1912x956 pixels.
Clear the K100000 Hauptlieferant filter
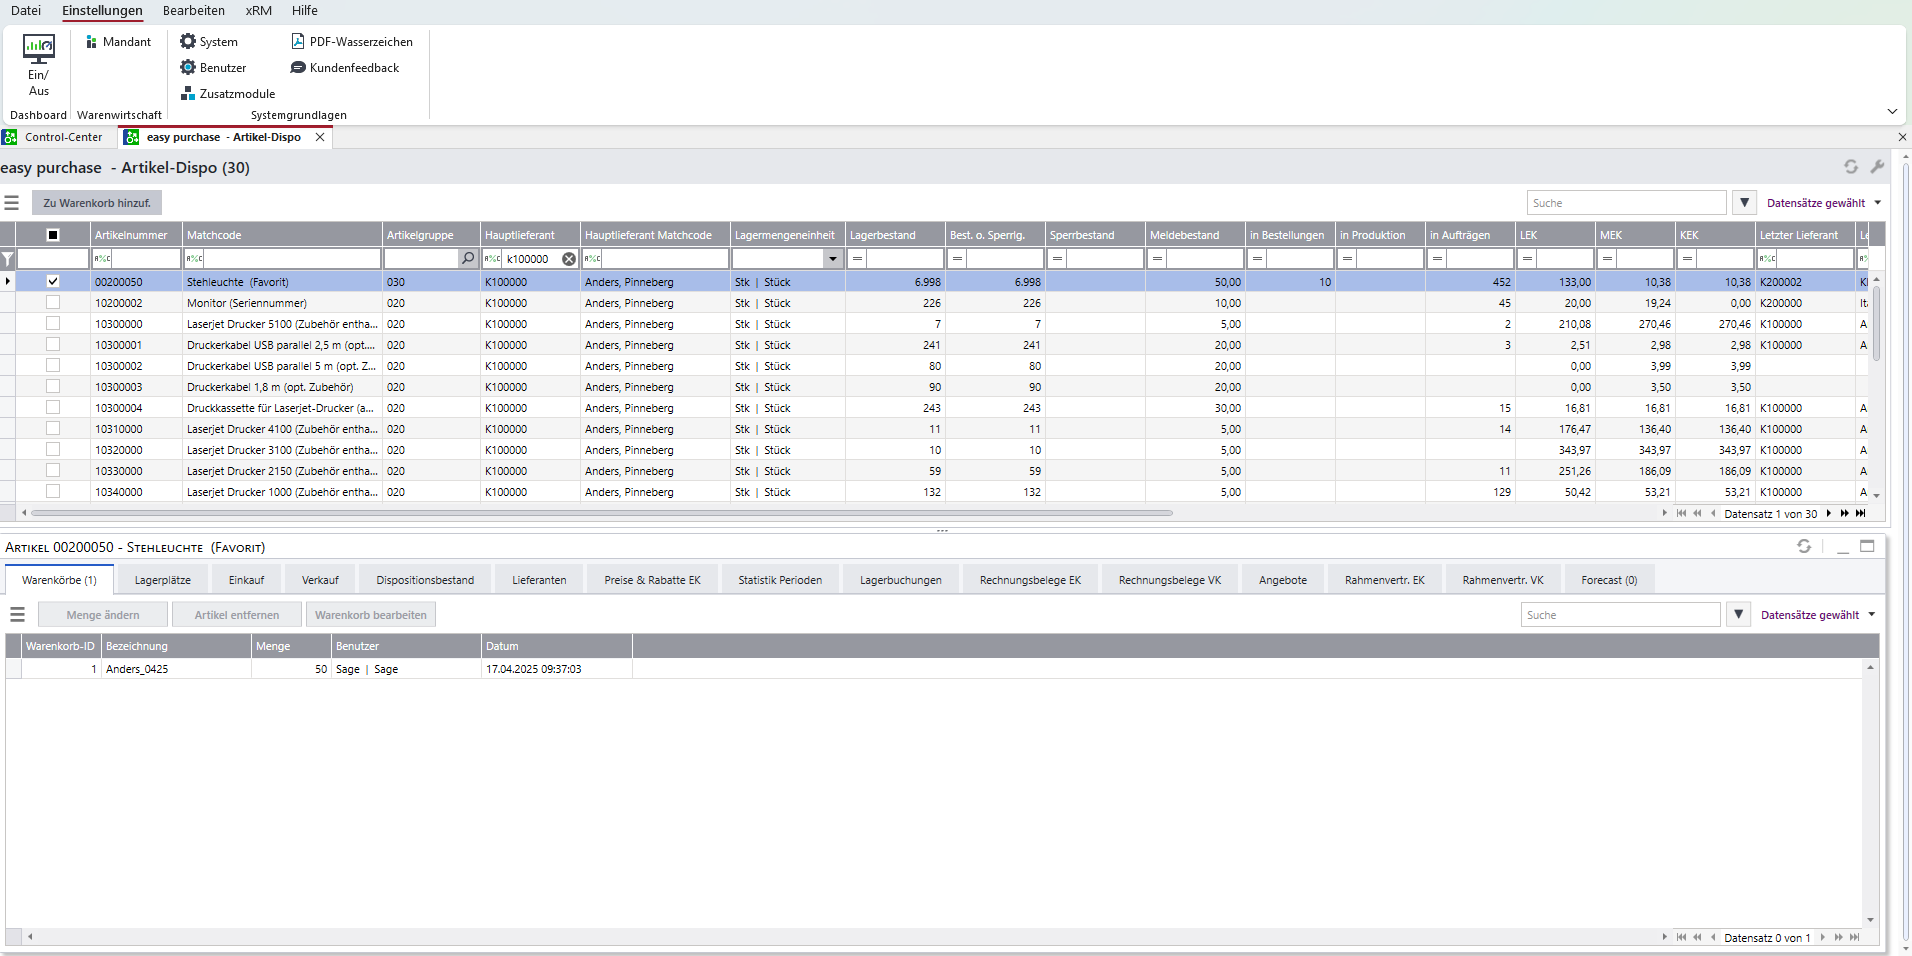pyautogui.click(x=569, y=259)
